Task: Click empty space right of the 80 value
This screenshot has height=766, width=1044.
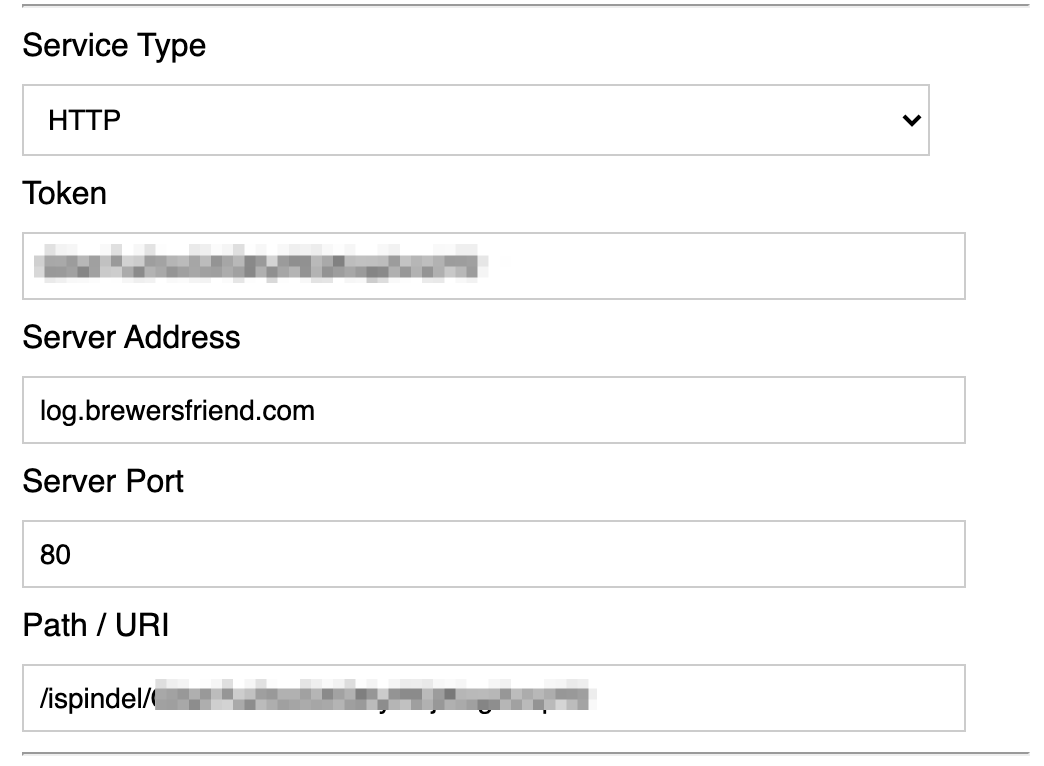Action: click(x=500, y=554)
